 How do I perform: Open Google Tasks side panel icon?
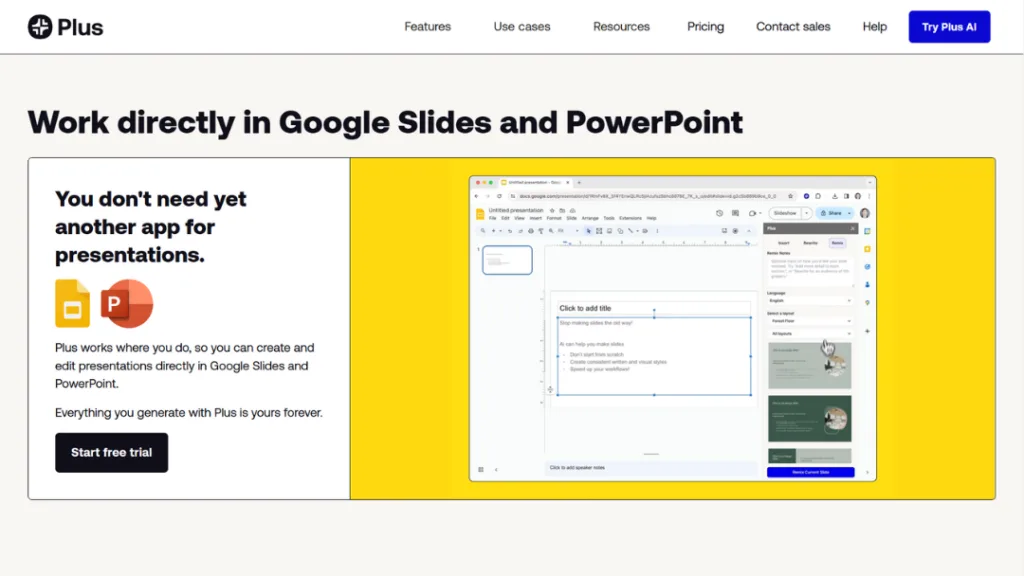click(x=867, y=266)
